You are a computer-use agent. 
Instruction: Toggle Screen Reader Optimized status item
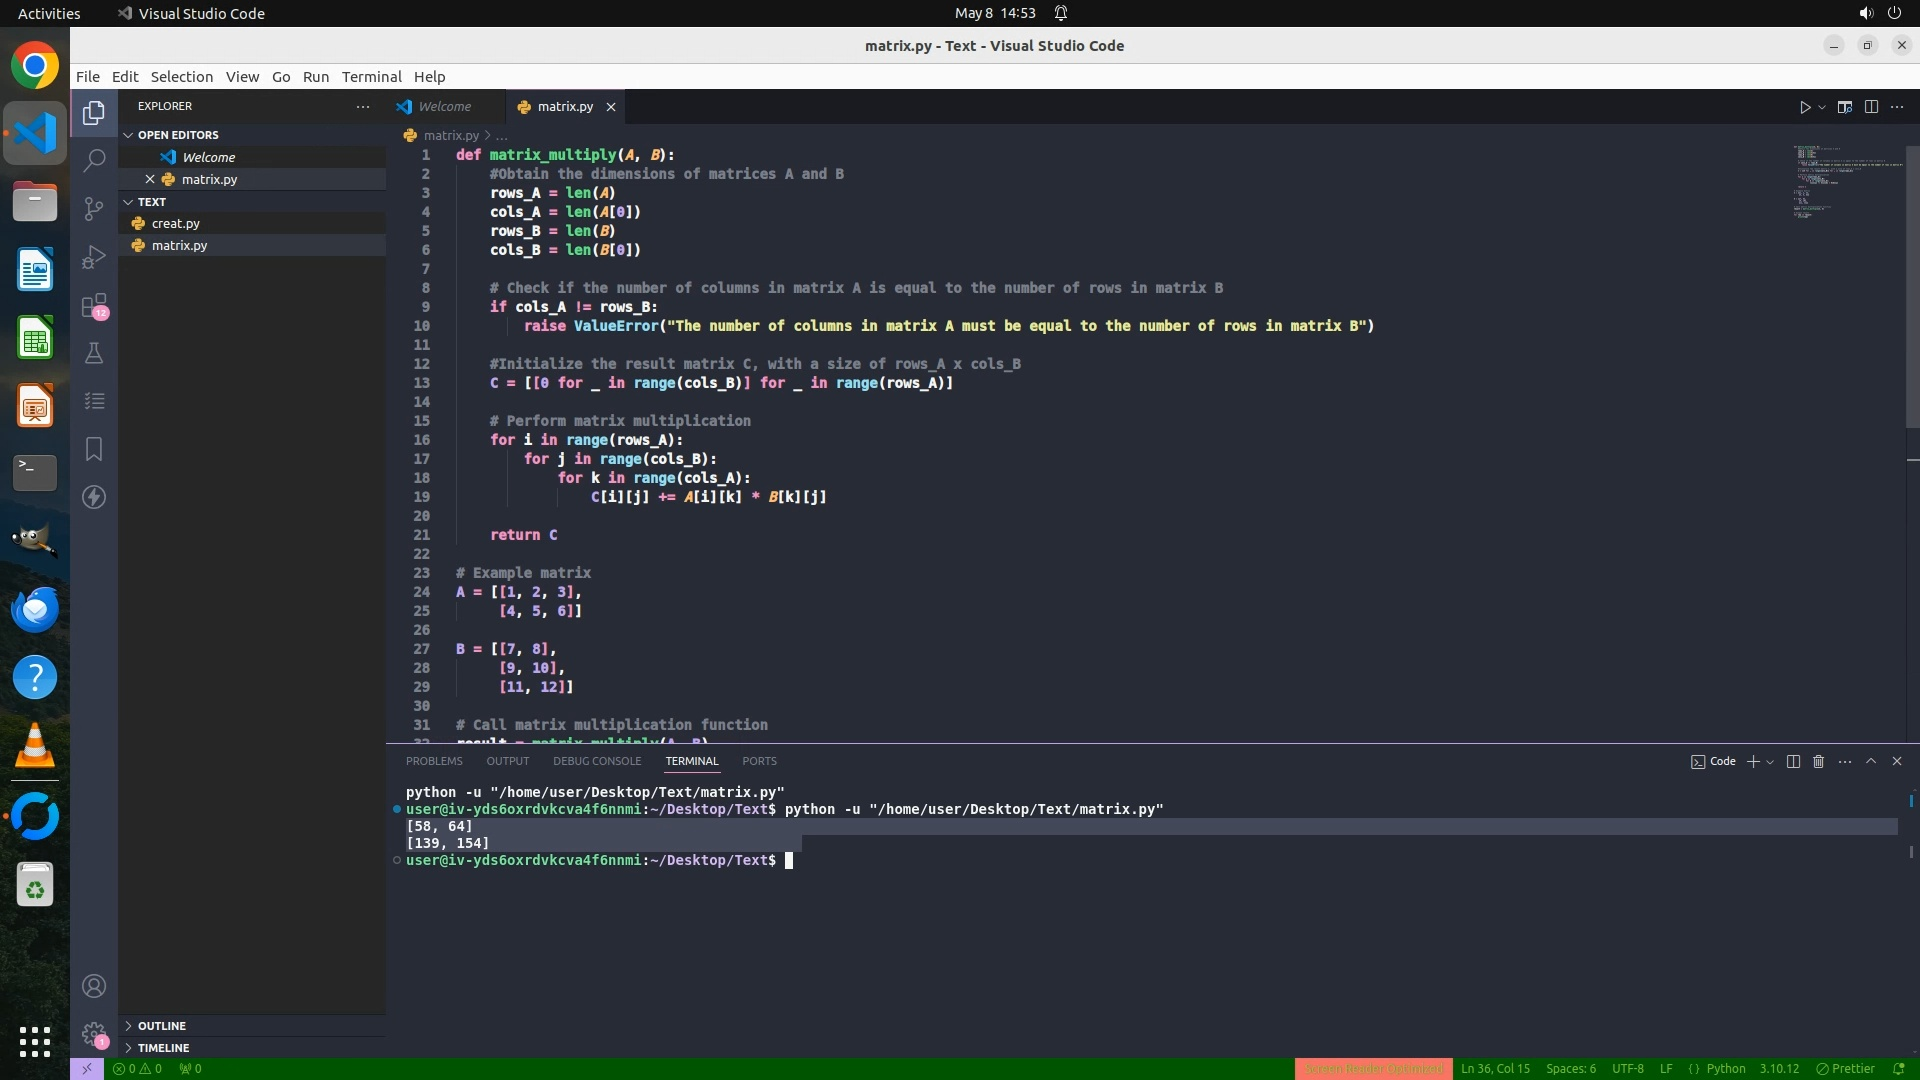point(1373,1069)
